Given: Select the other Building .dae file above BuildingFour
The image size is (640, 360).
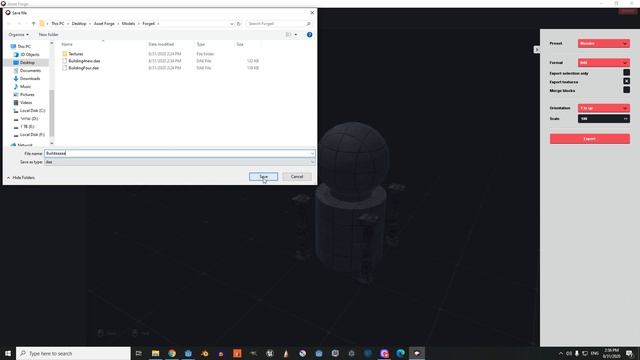Looking at the screenshot, I should 84,61.
